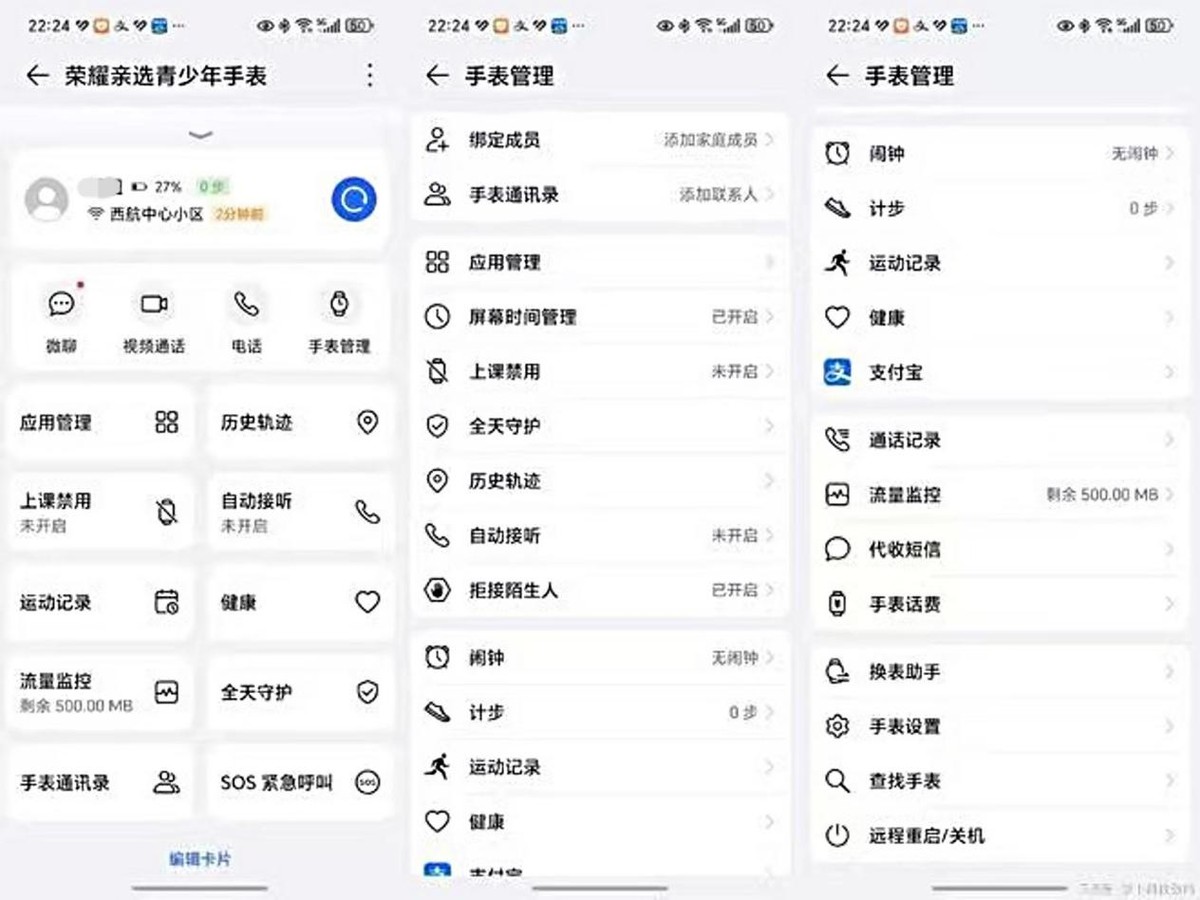Expand 通话记录 row chevron

(1170, 440)
